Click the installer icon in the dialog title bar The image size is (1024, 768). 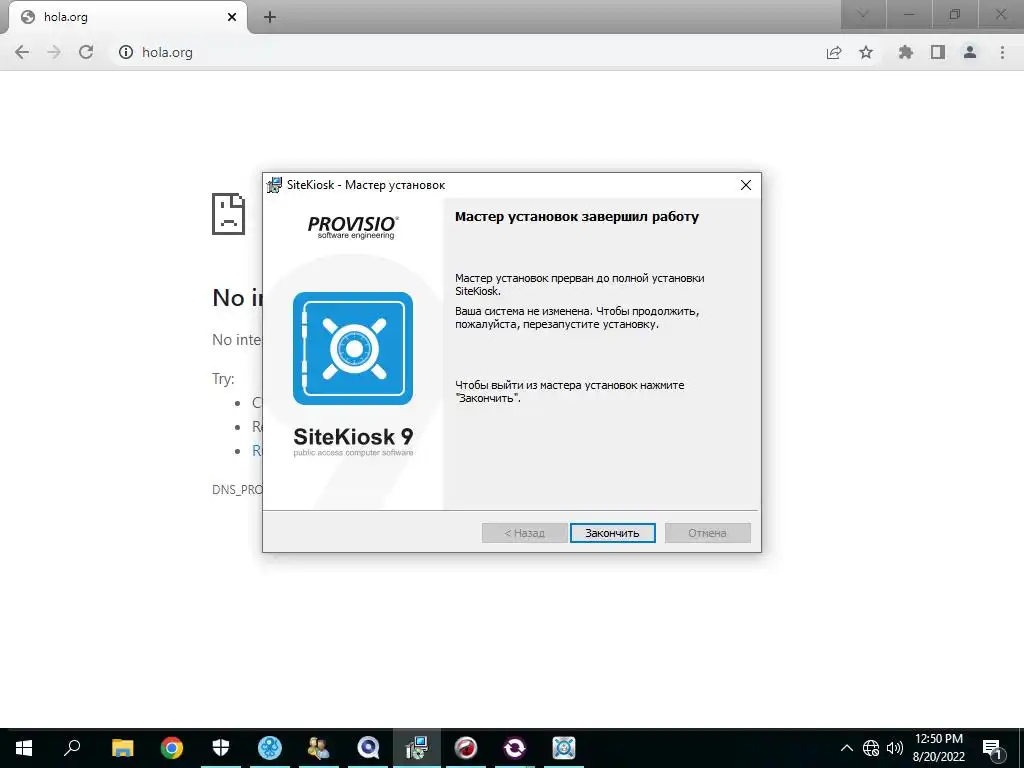tap(274, 185)
